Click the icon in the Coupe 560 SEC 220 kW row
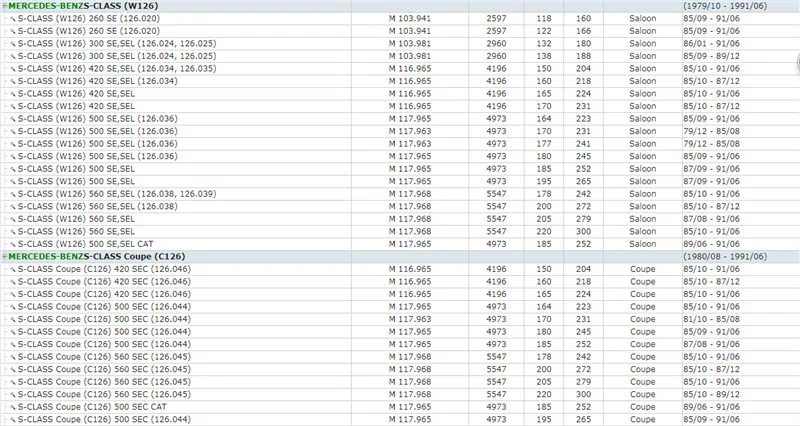 [13, 395]
